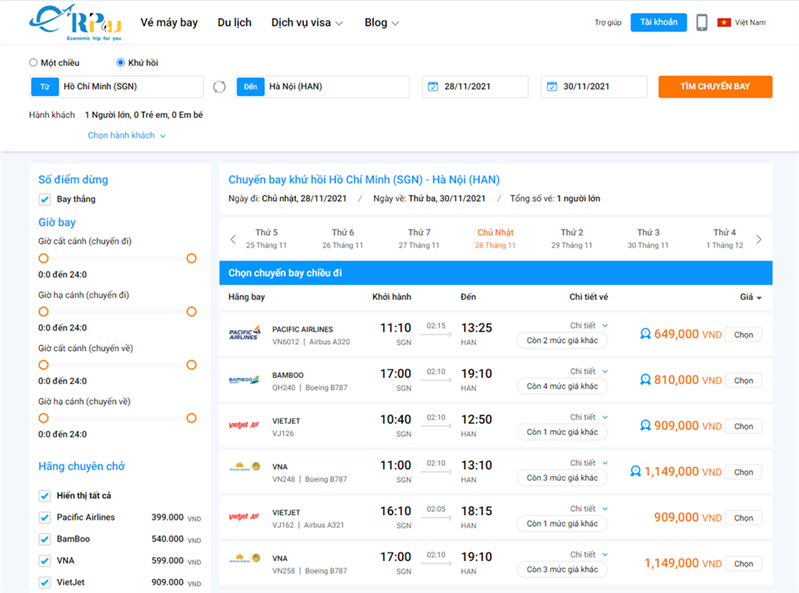This screenshot has height=593, width=799.
Task: Open Trợ giúp help link
Action: tap(608, 22)
